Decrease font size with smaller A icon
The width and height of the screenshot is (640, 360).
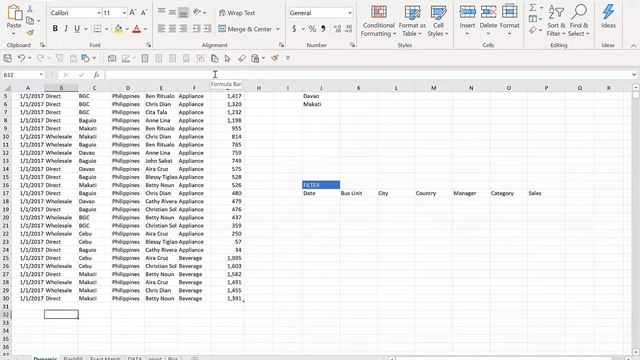point(144,13)
